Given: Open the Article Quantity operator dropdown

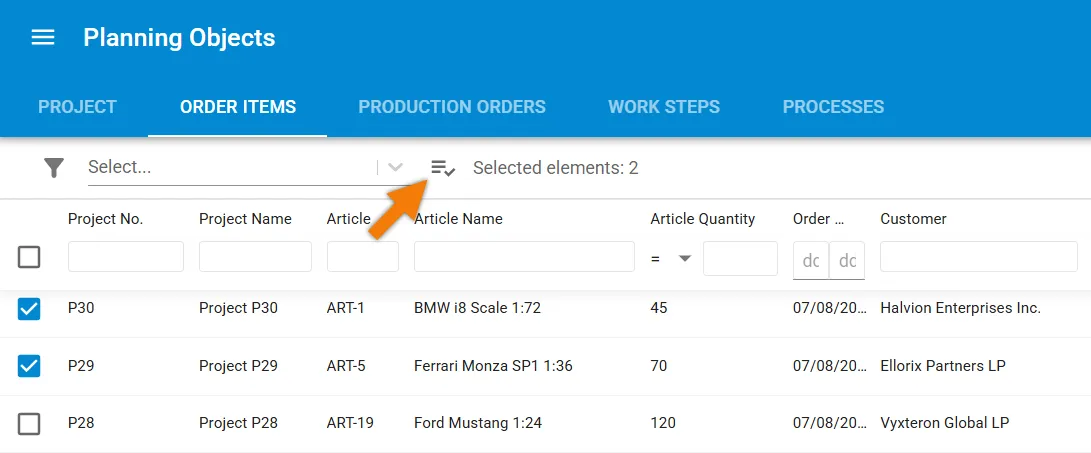Looking at the screenshot, I should click(685, 259).
